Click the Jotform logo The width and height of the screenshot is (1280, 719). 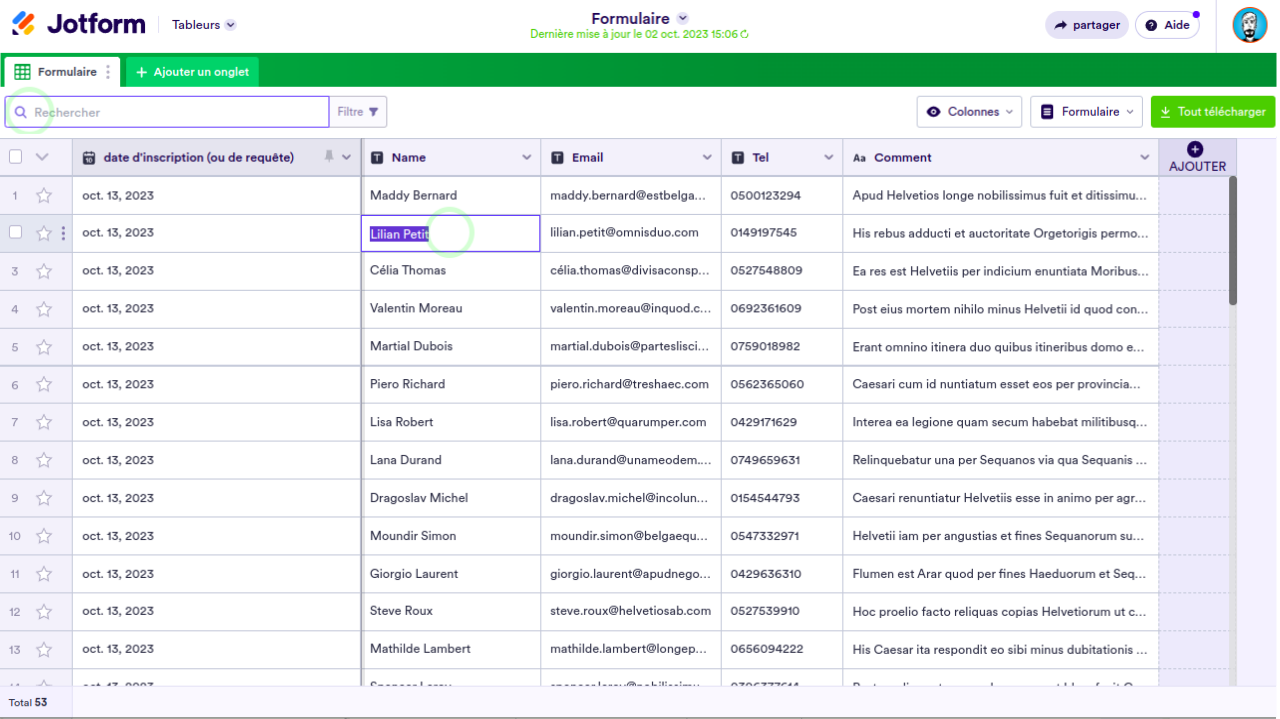[x=78, y=24]
